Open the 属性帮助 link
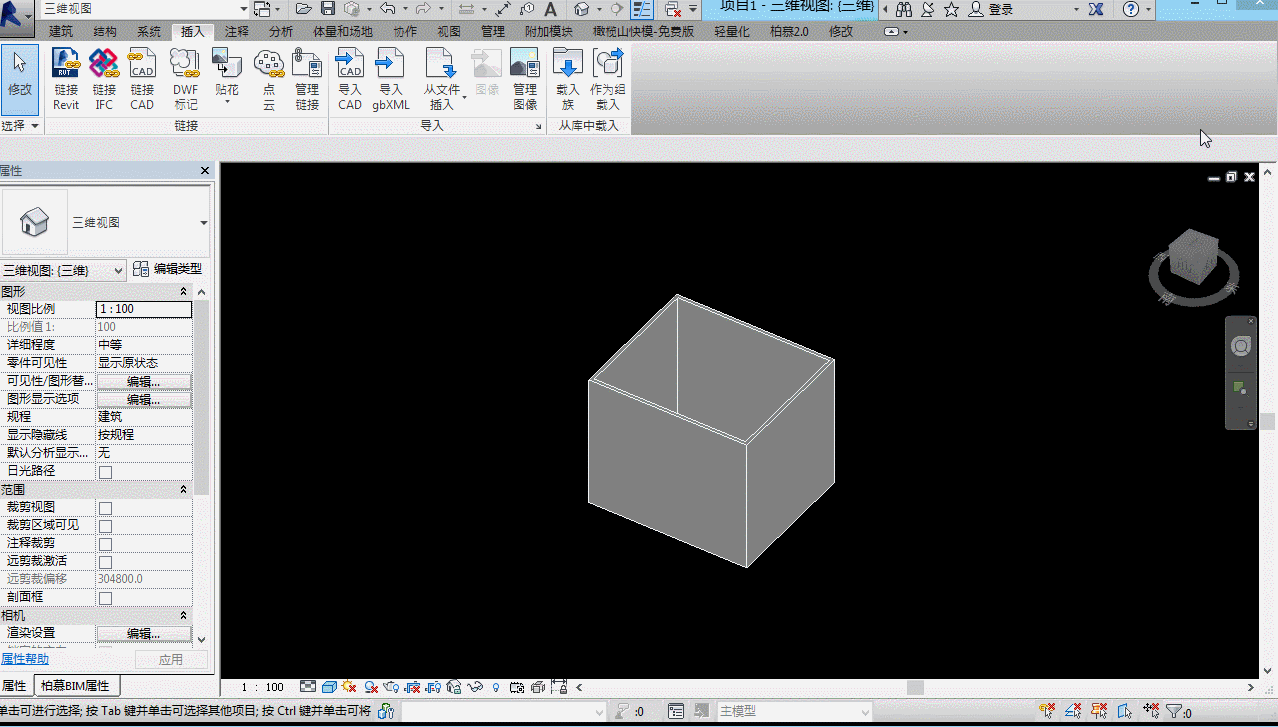This screenshot has height=727, width=1278. click(24, 659)
